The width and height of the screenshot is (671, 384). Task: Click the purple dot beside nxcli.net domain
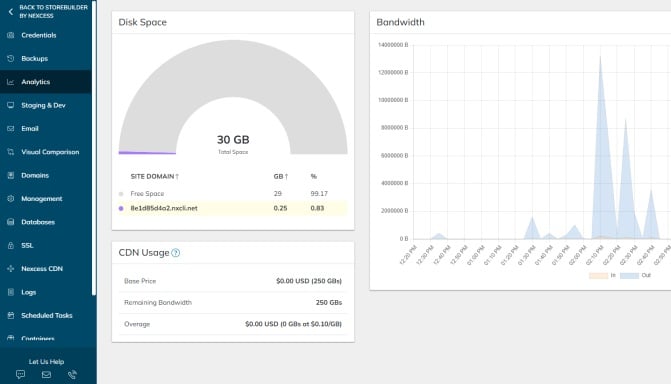coord(121,208)
